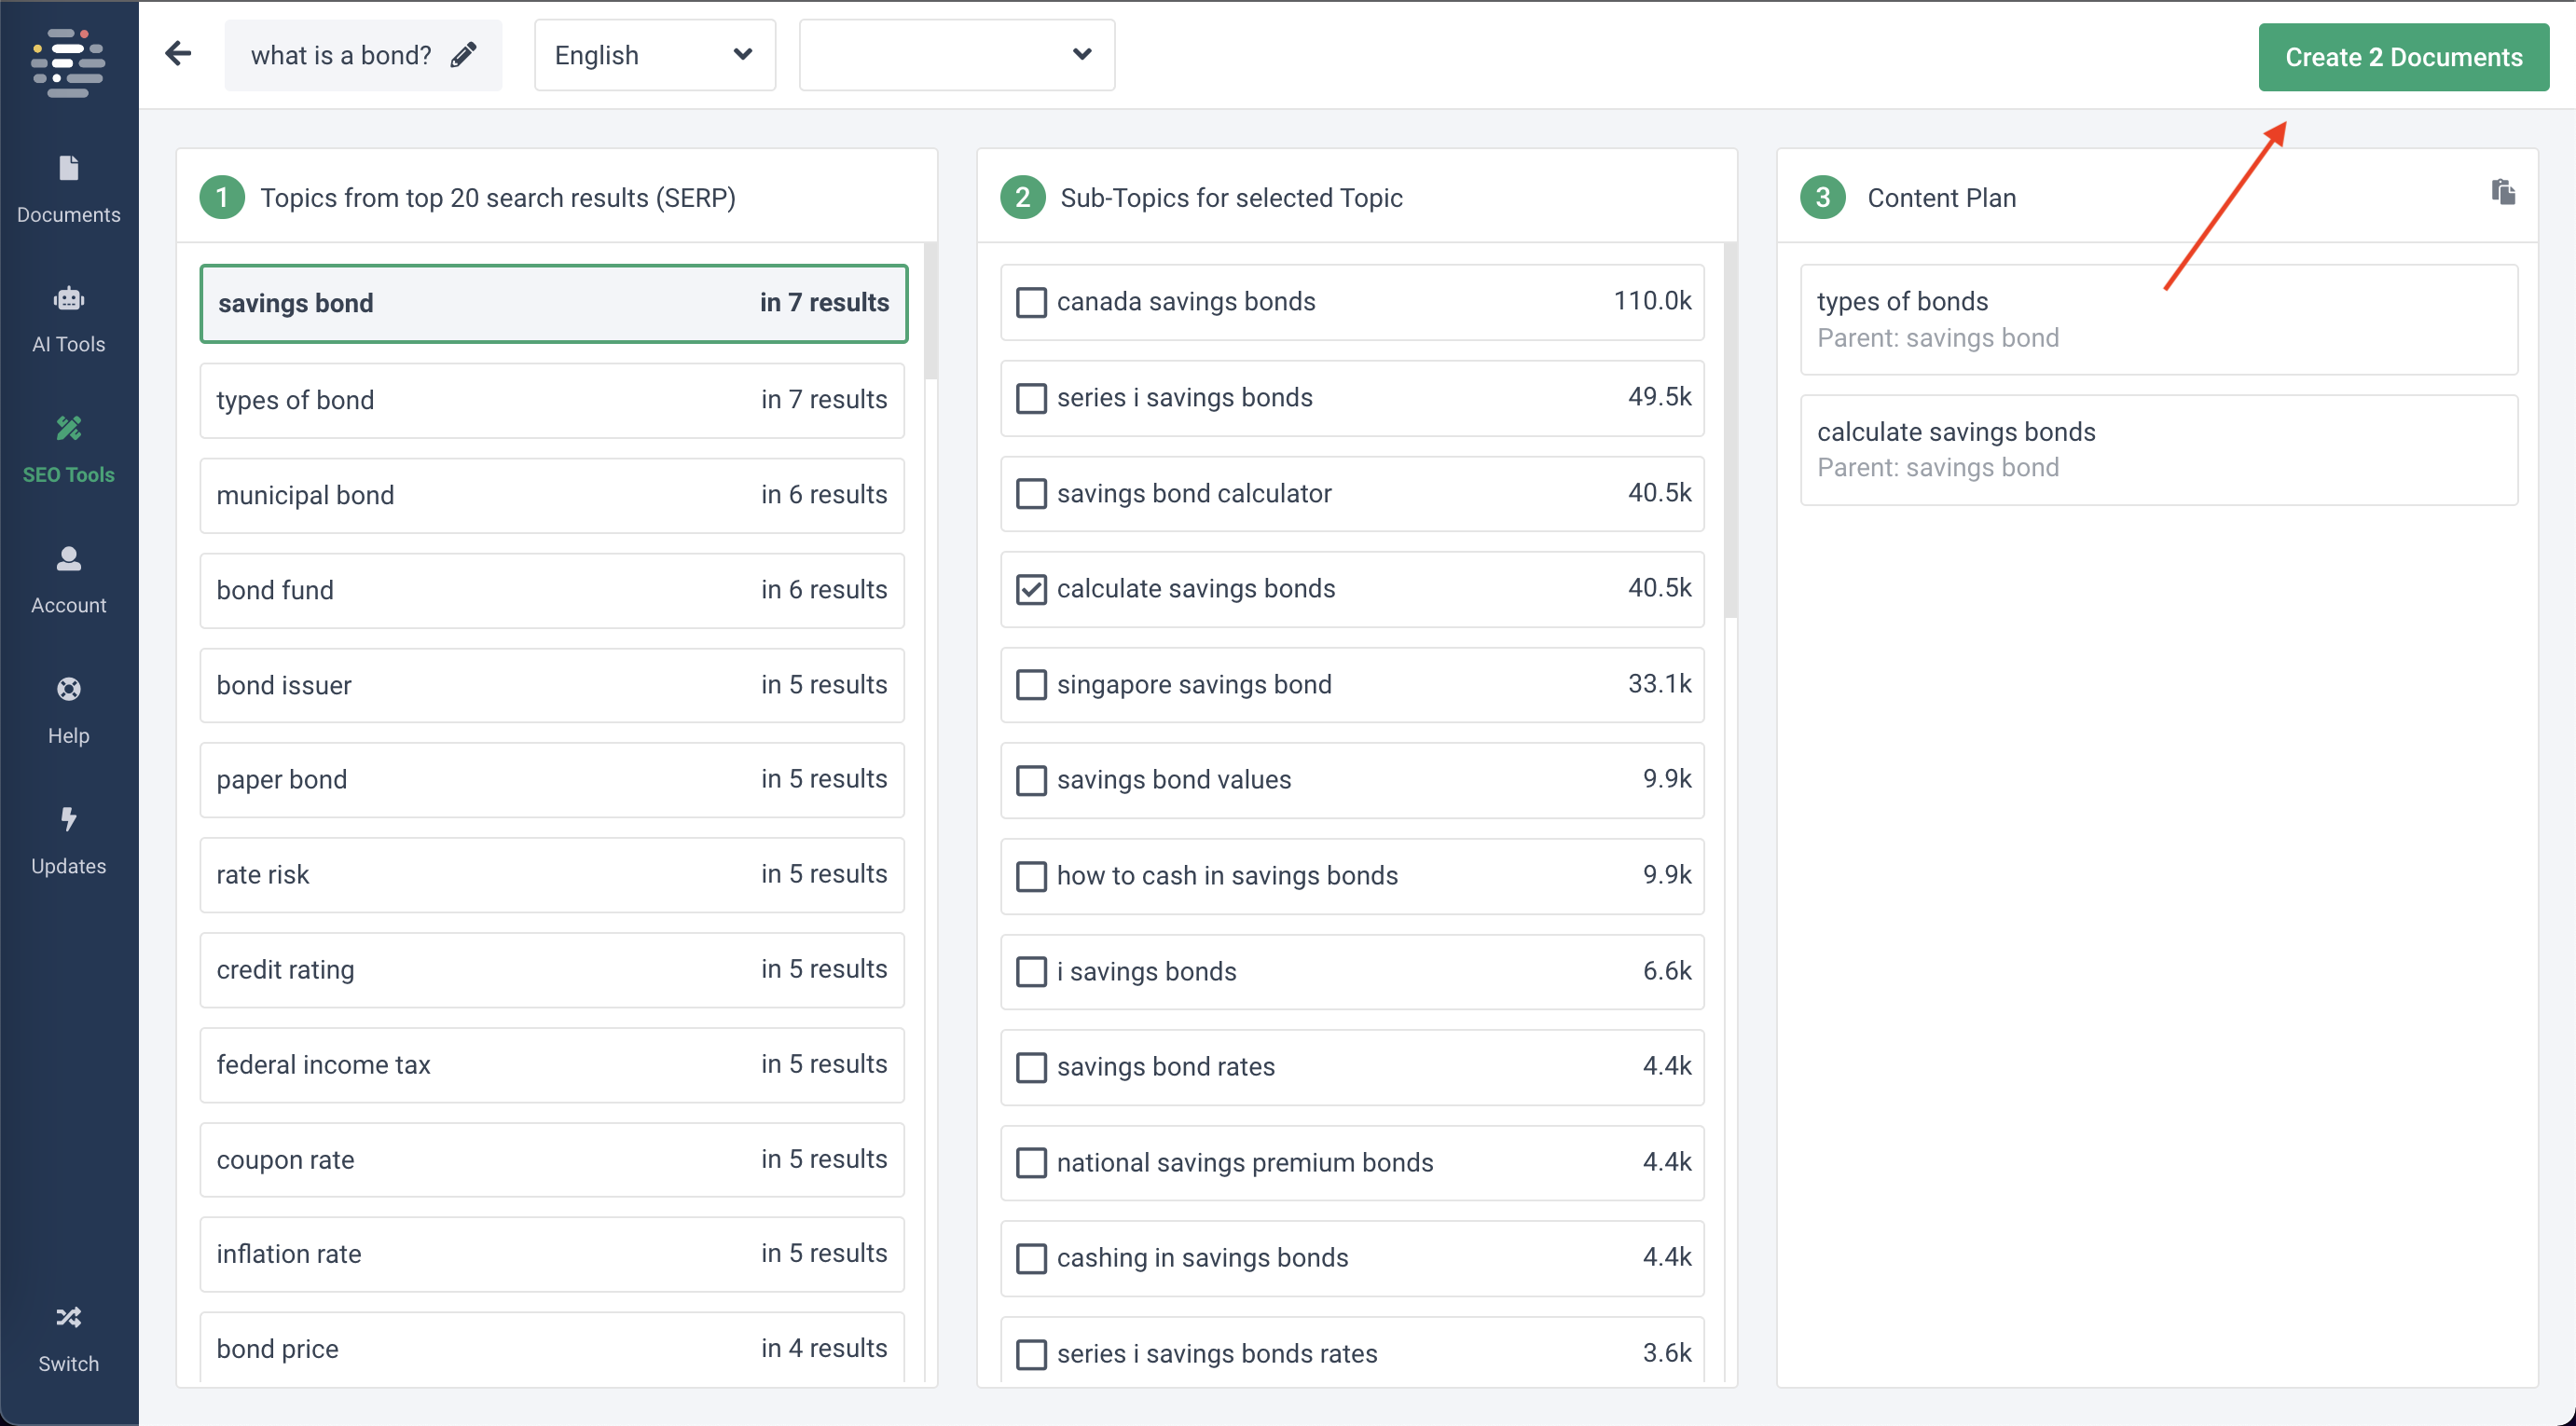Tick i savings bonds checkbox
The height and width of the screenshot is (1426, 2576).
[1031, 972]
